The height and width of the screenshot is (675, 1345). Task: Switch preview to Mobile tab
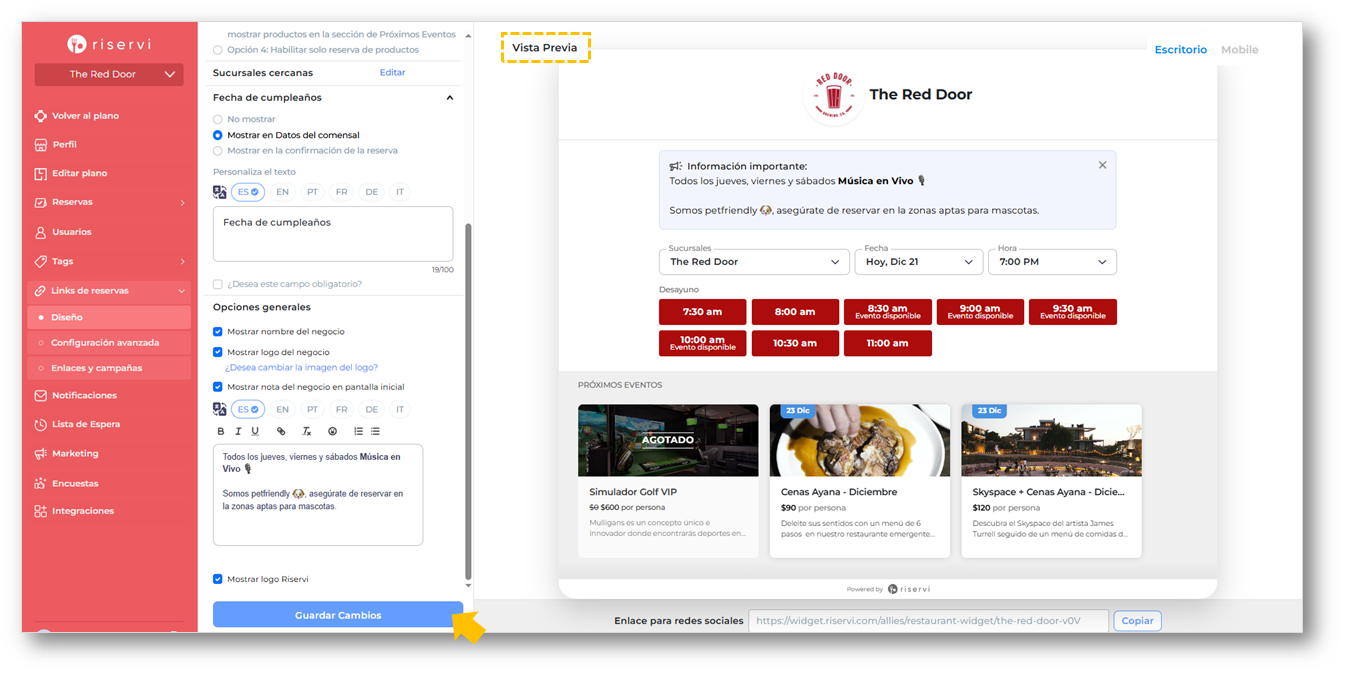tap(1239, 49)
